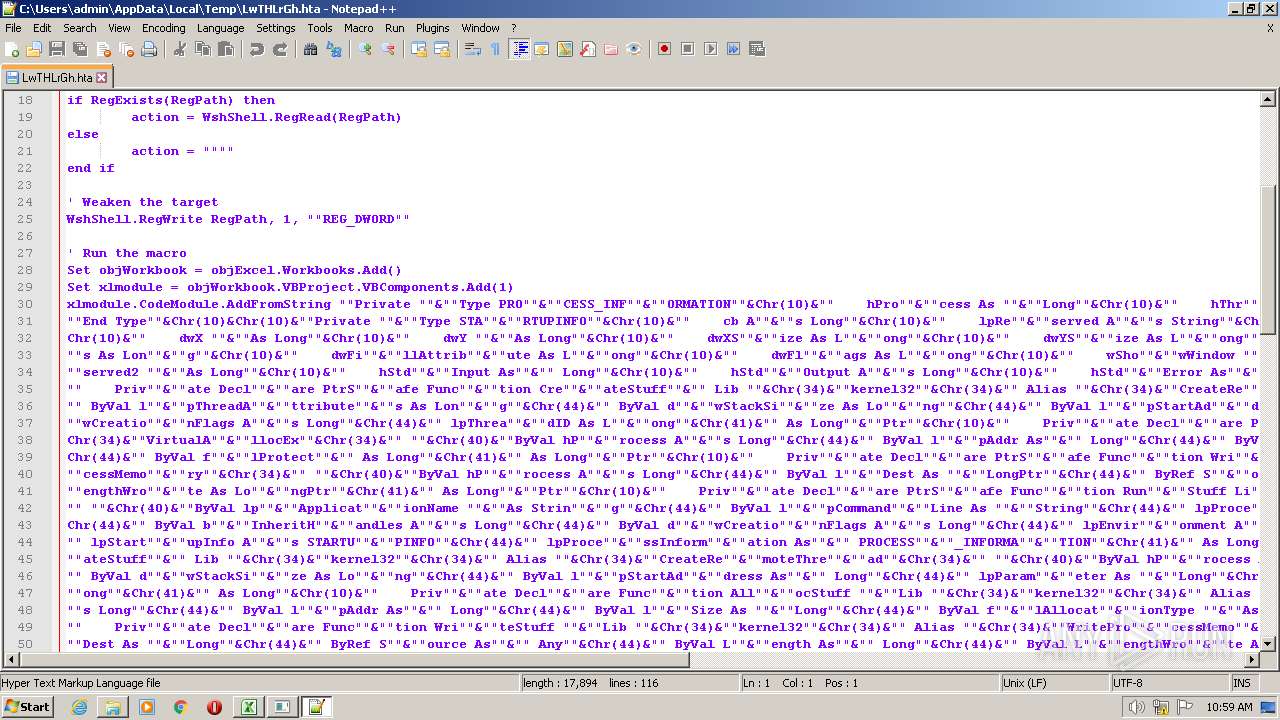This screenshot has width=1280, height=720.
Task: Open the Encoding menu
Action: [x=164, y=28]
